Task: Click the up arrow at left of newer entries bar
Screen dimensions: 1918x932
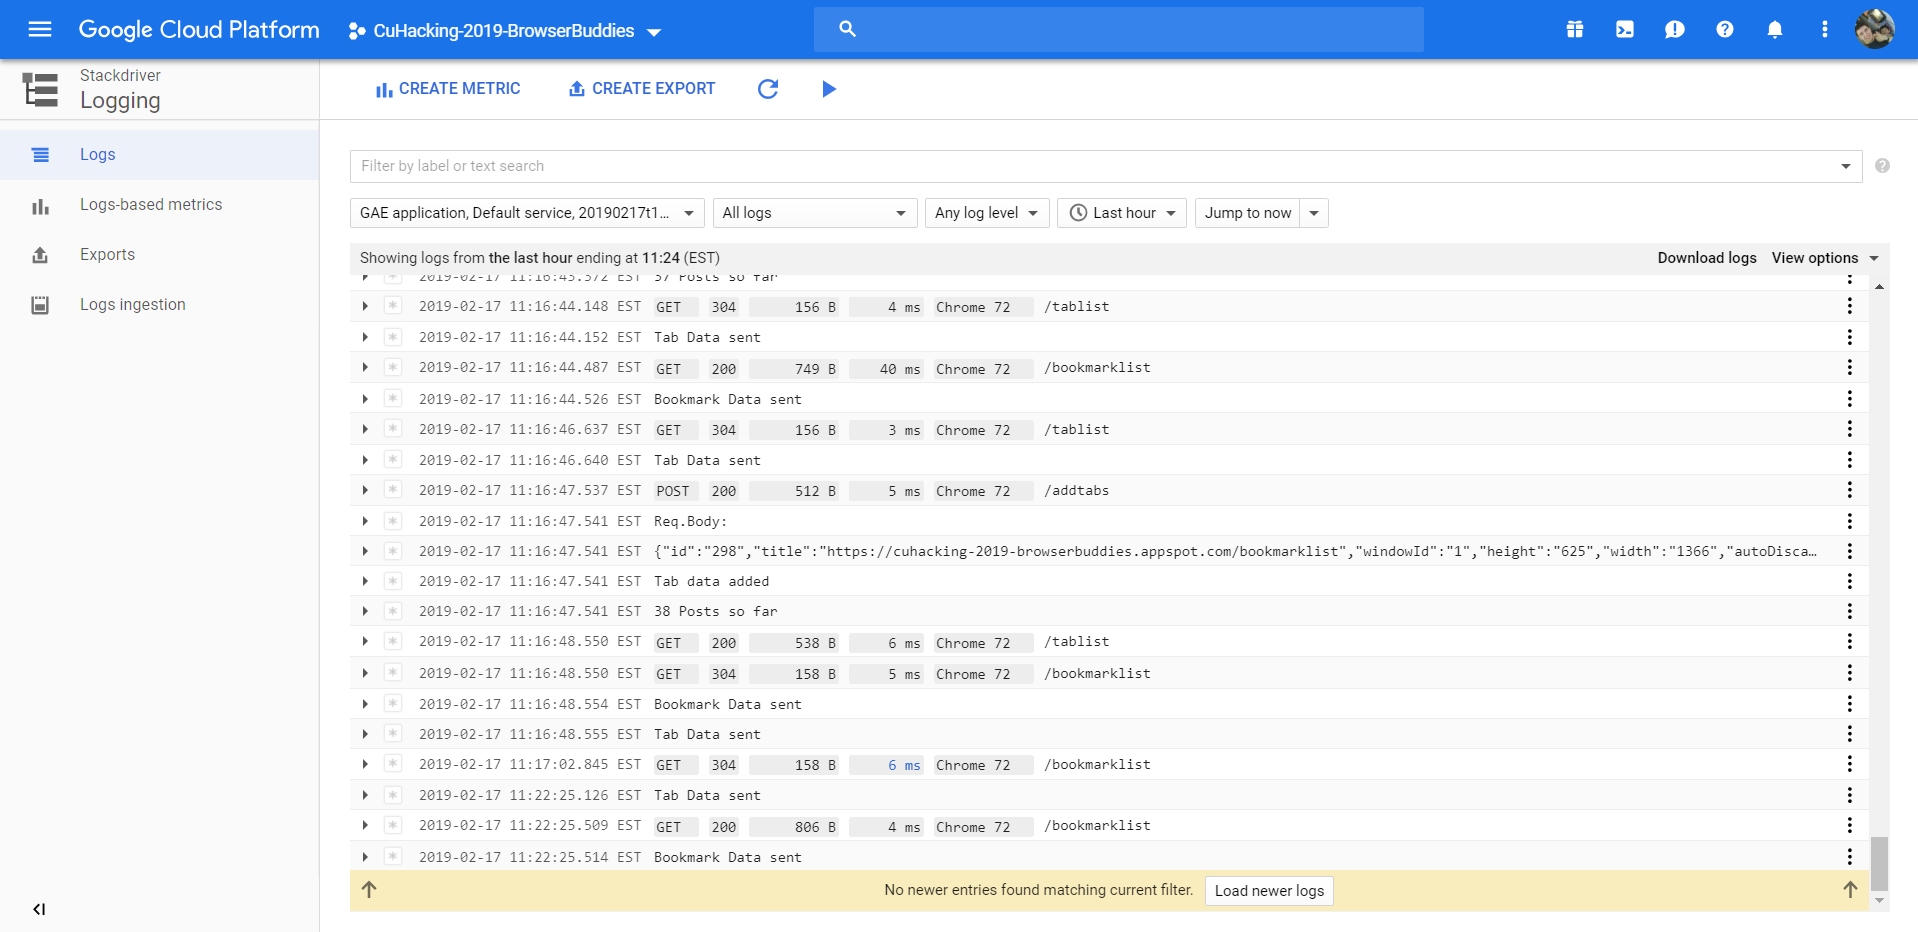Action: (369, 889)
